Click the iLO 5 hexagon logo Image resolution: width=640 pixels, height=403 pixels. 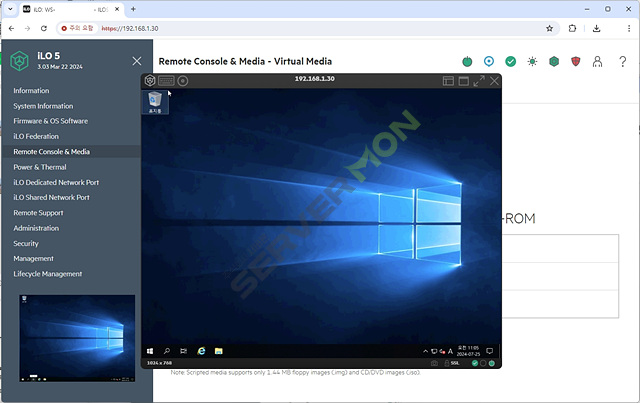19,61
